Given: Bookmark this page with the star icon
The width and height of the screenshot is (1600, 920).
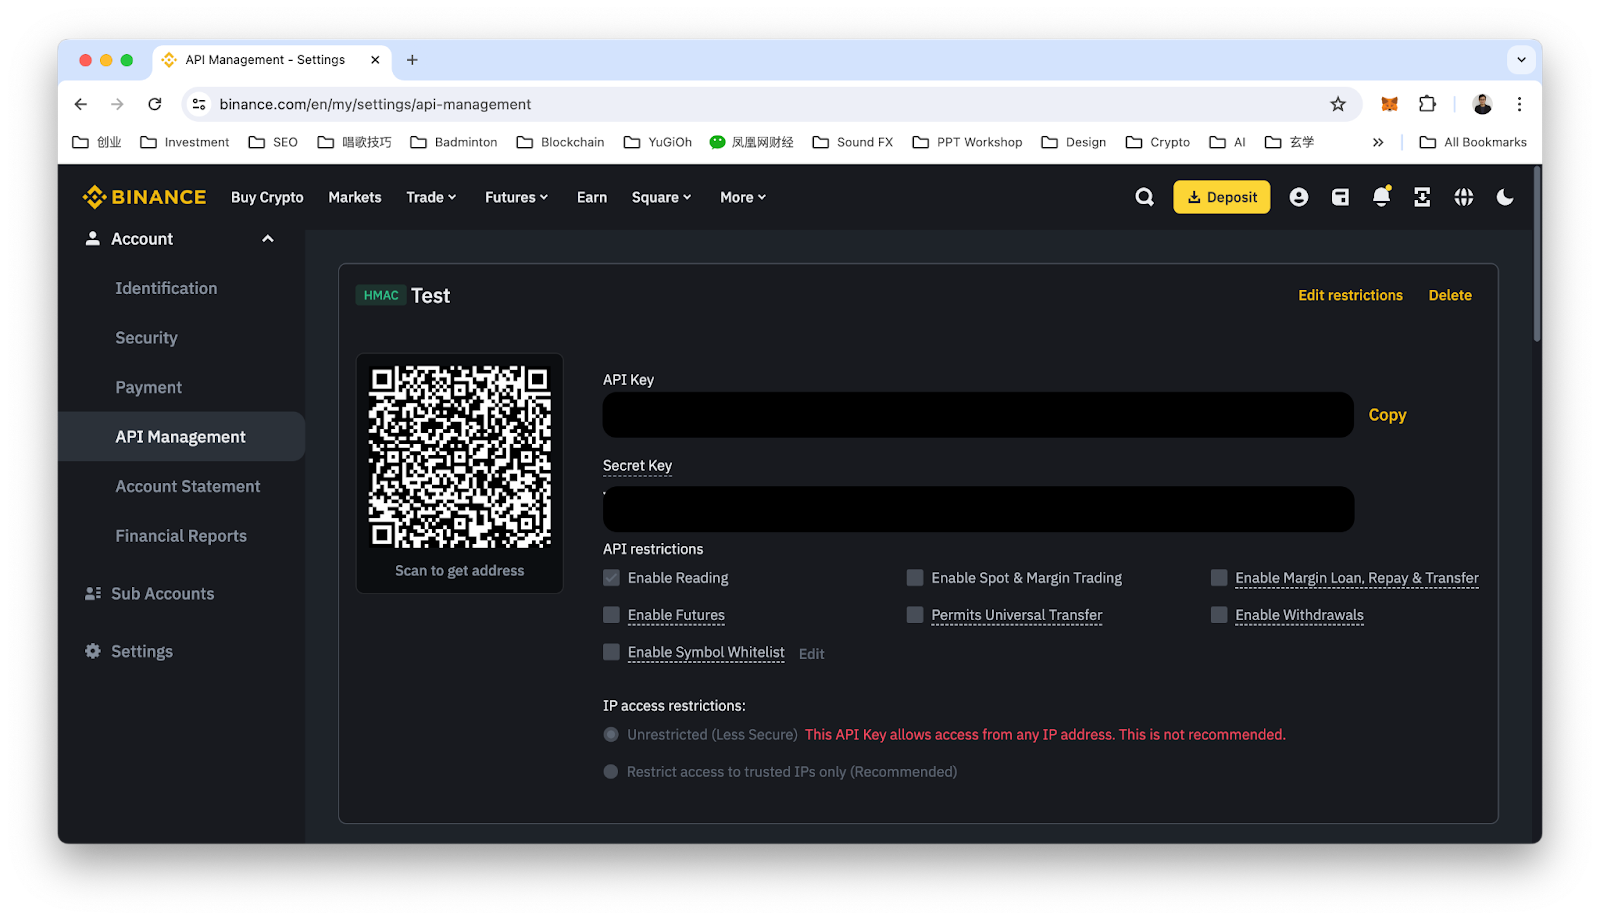Looking at the screenshot, I should [x=1338, y=104].
